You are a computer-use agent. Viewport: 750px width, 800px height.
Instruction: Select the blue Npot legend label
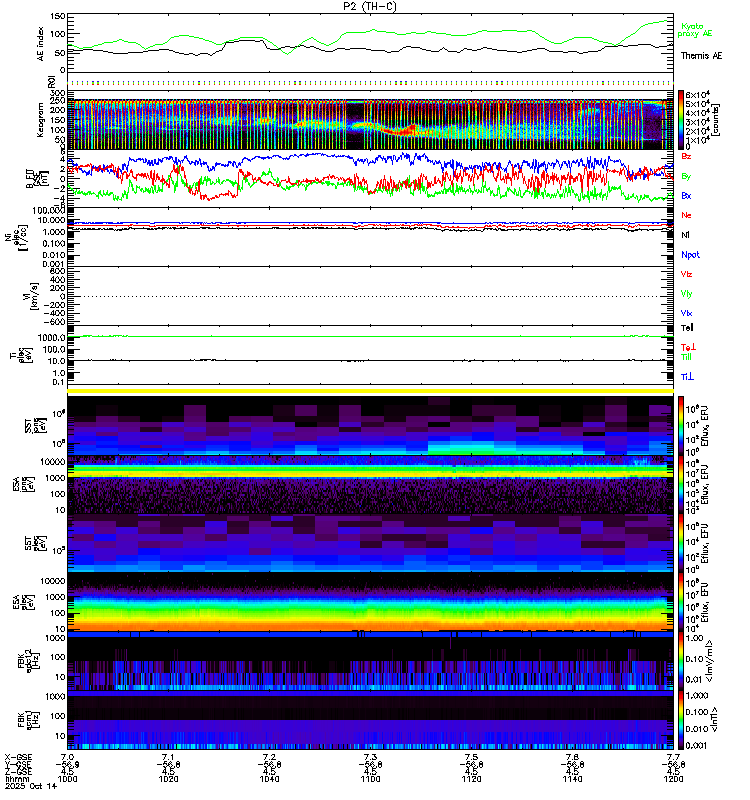click(690, 255)
